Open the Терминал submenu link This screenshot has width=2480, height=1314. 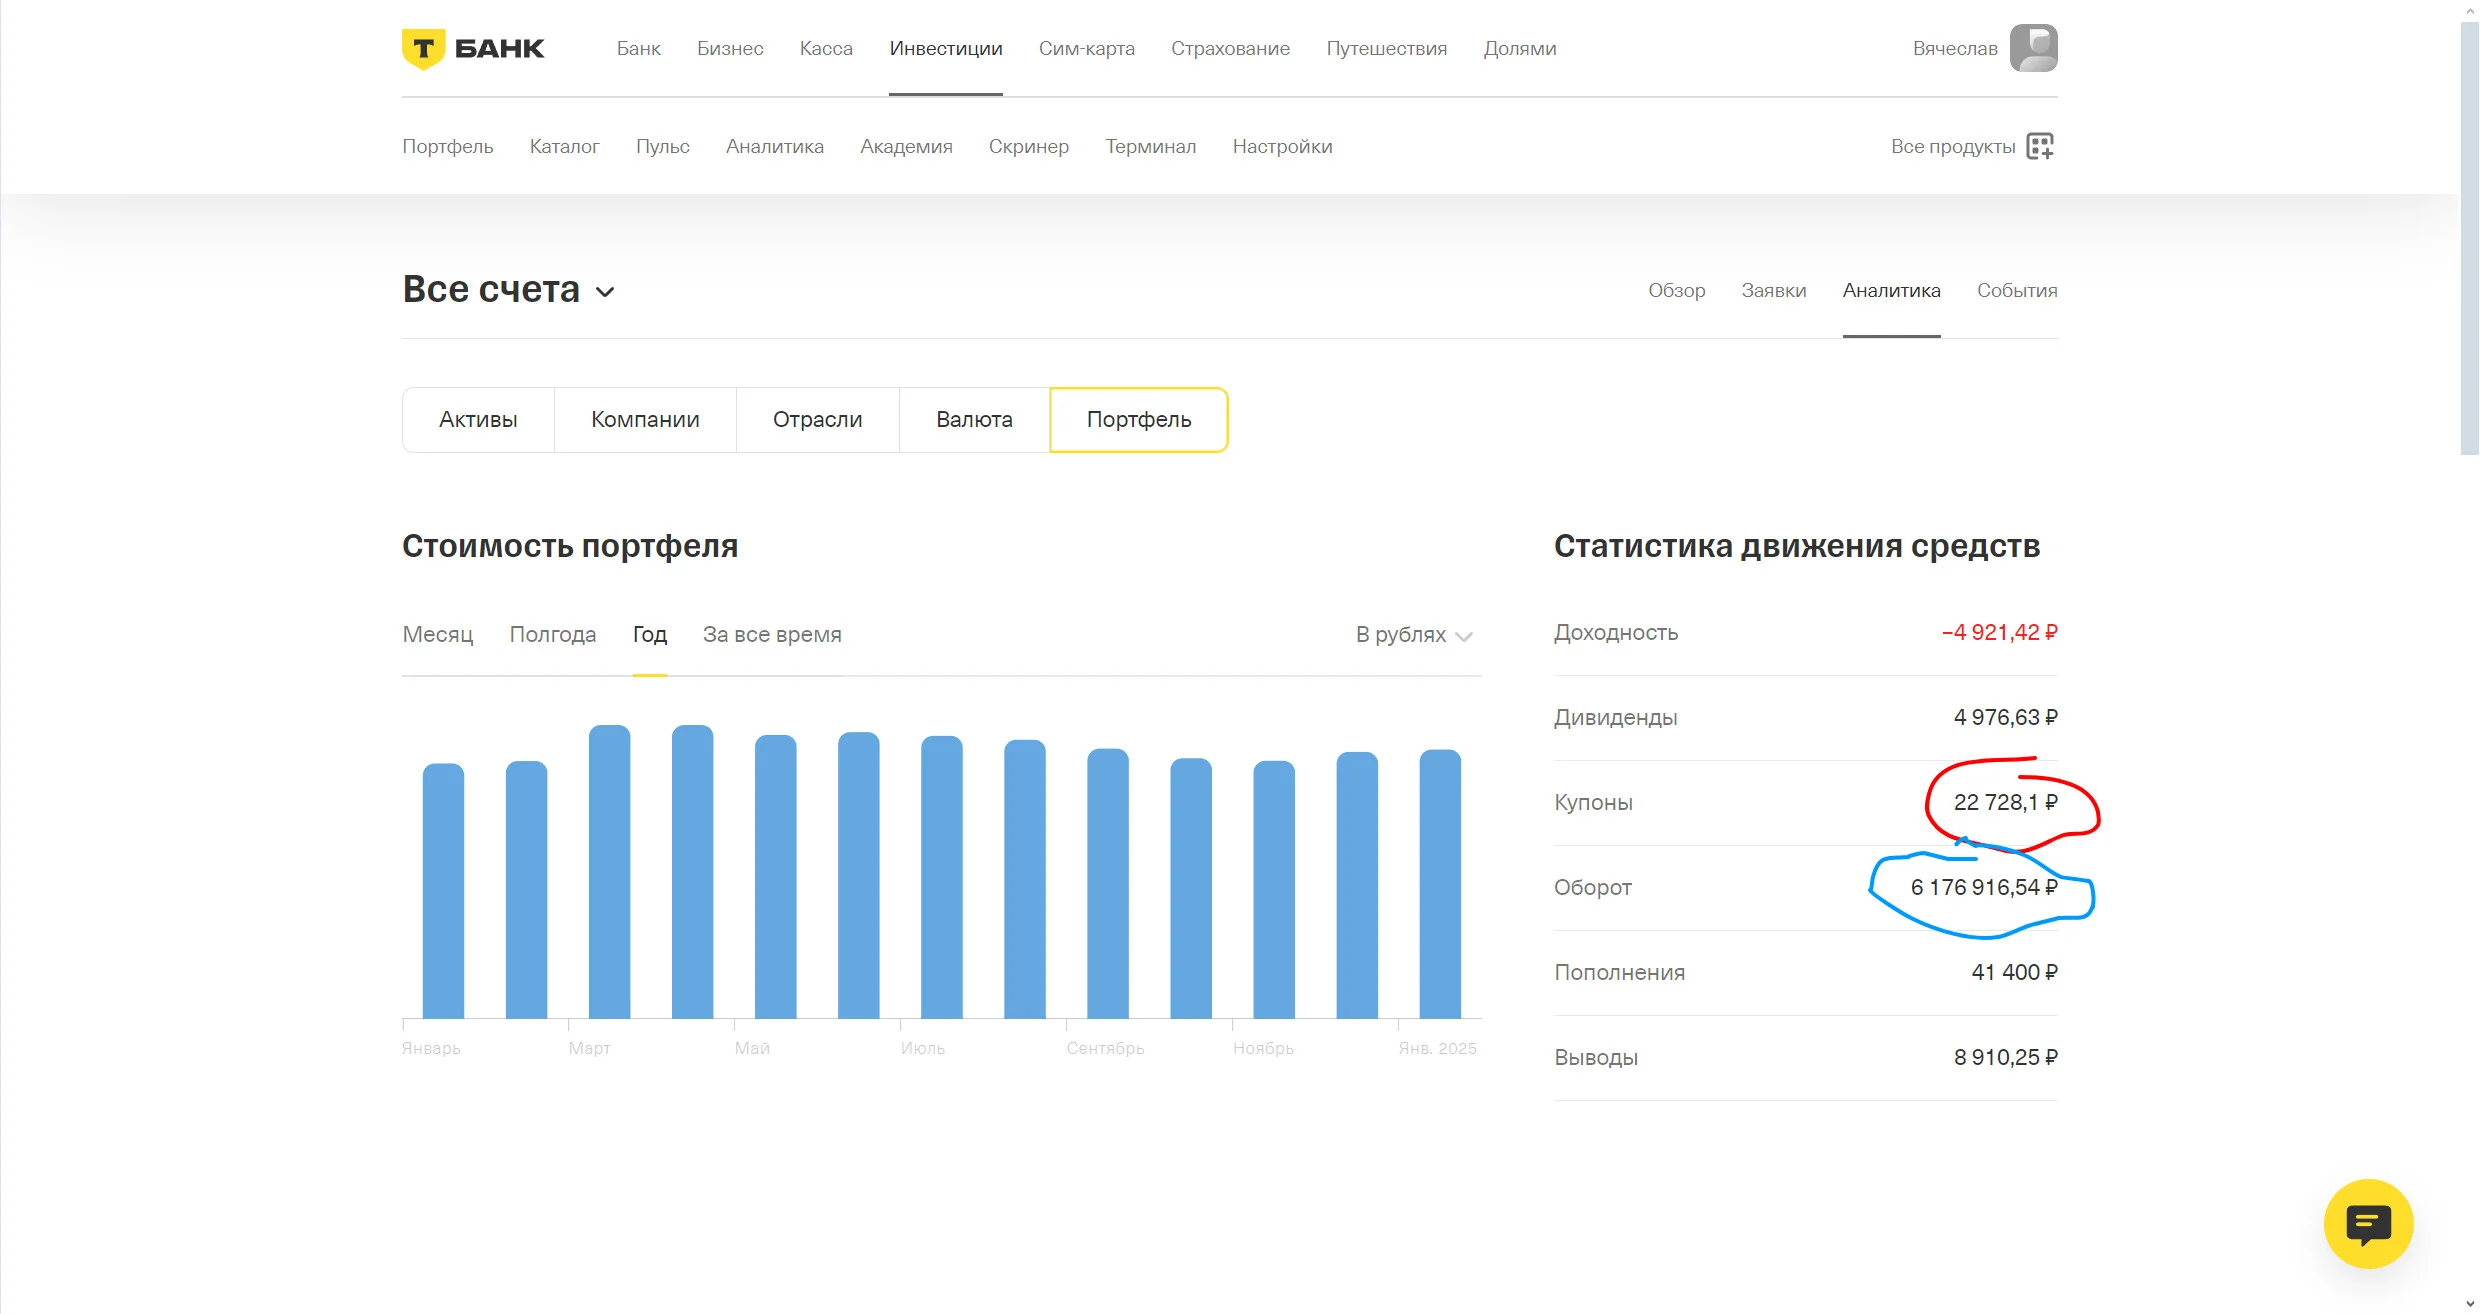[x=1150, y=146]
